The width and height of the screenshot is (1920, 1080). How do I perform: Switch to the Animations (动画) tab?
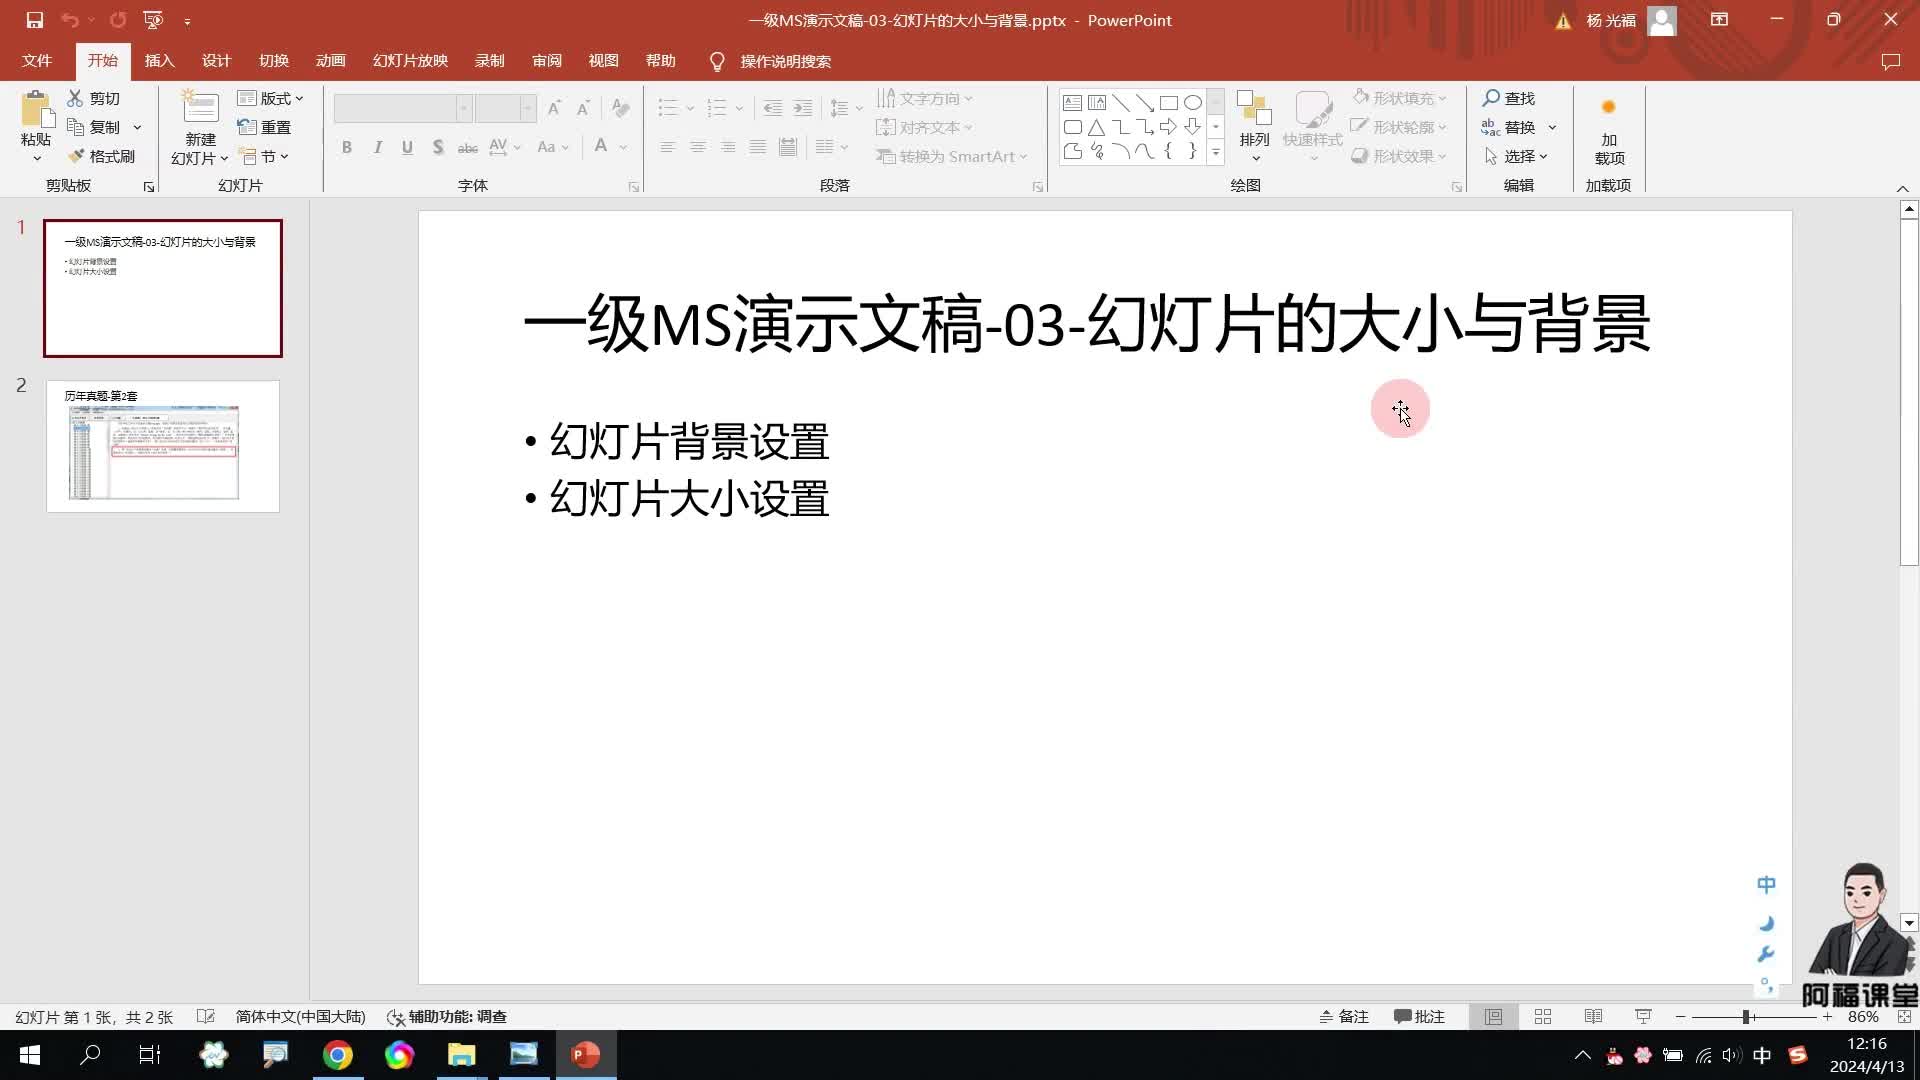[331, 61]
